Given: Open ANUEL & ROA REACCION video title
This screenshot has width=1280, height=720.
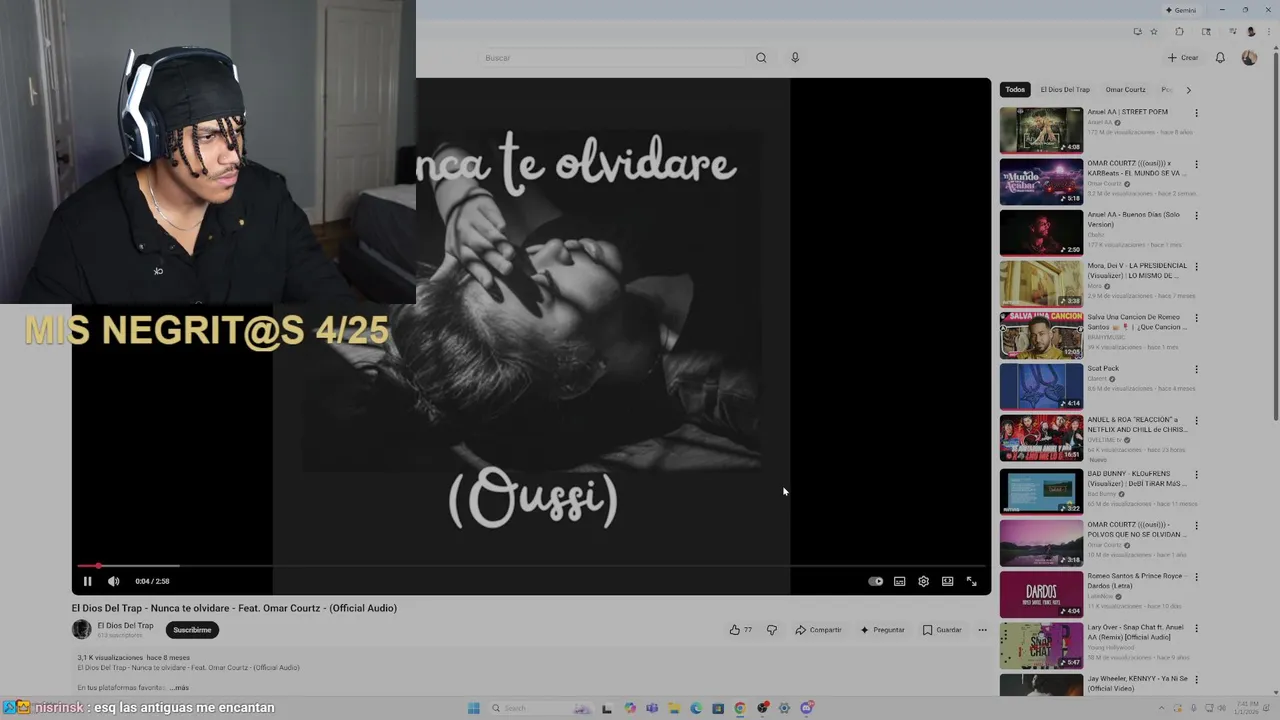Looking at the screenshot, I should pos(1137,425).
